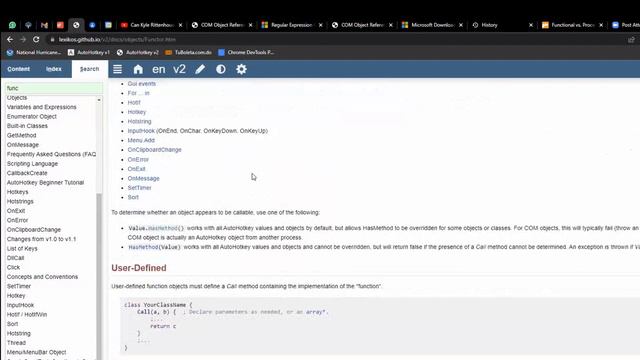The height and width of the screenshot is (360, 640).
Task: Open 'GetMethod' in the sidebar results
Action: [x=22, y=135]
